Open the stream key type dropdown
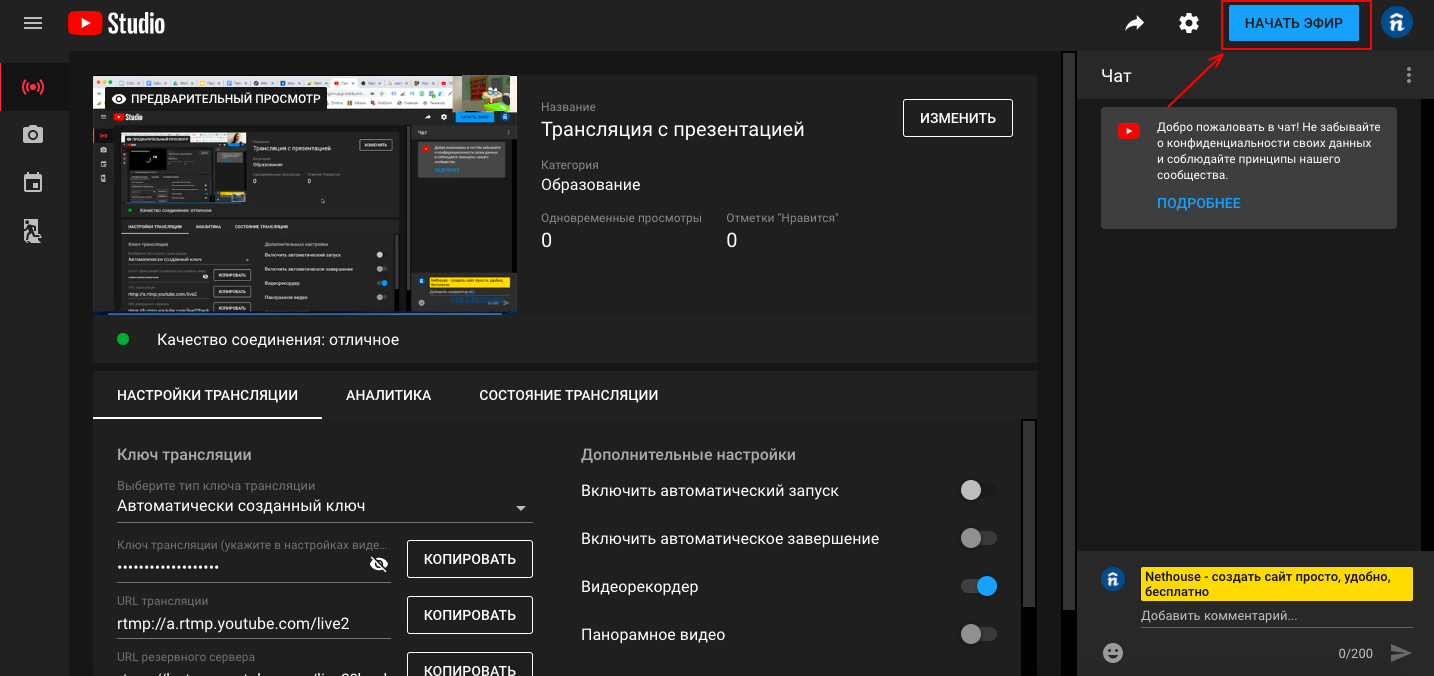The width and height of the screenshot is (1434, 676). (x=520, y=507)
